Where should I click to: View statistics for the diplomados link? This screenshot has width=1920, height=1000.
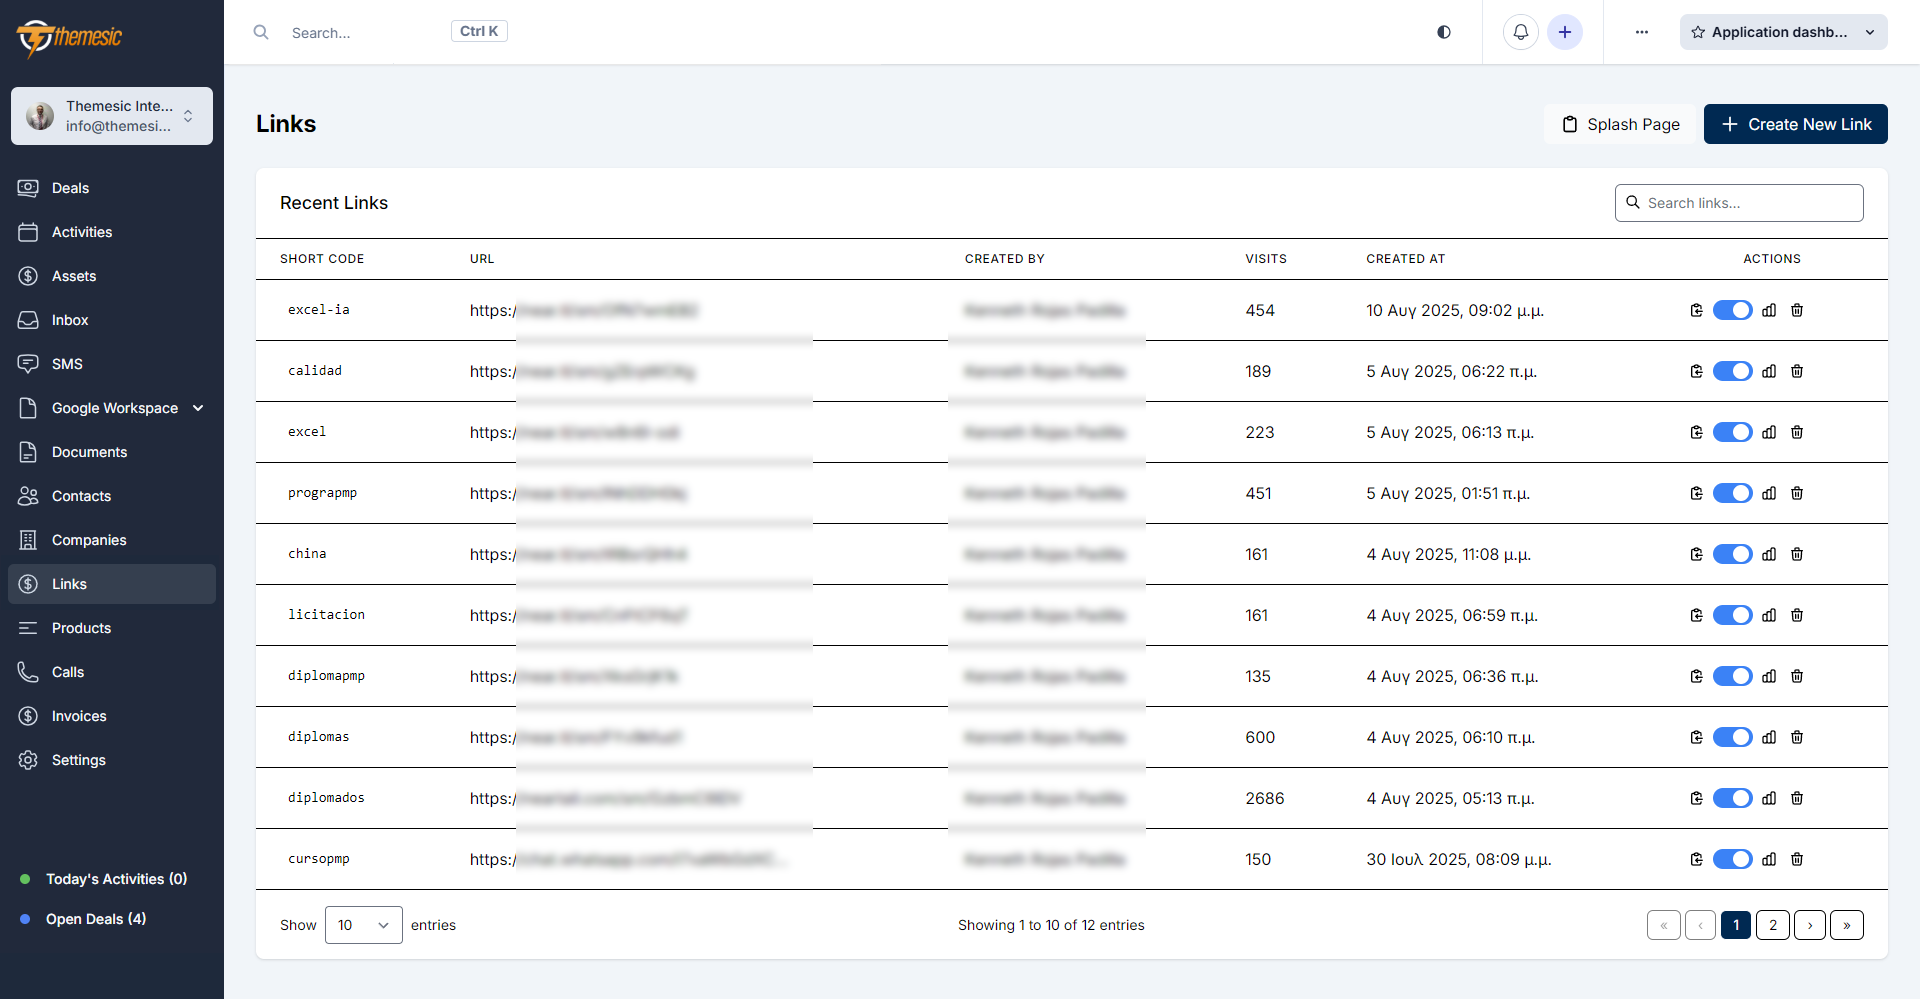(1768, 798)
